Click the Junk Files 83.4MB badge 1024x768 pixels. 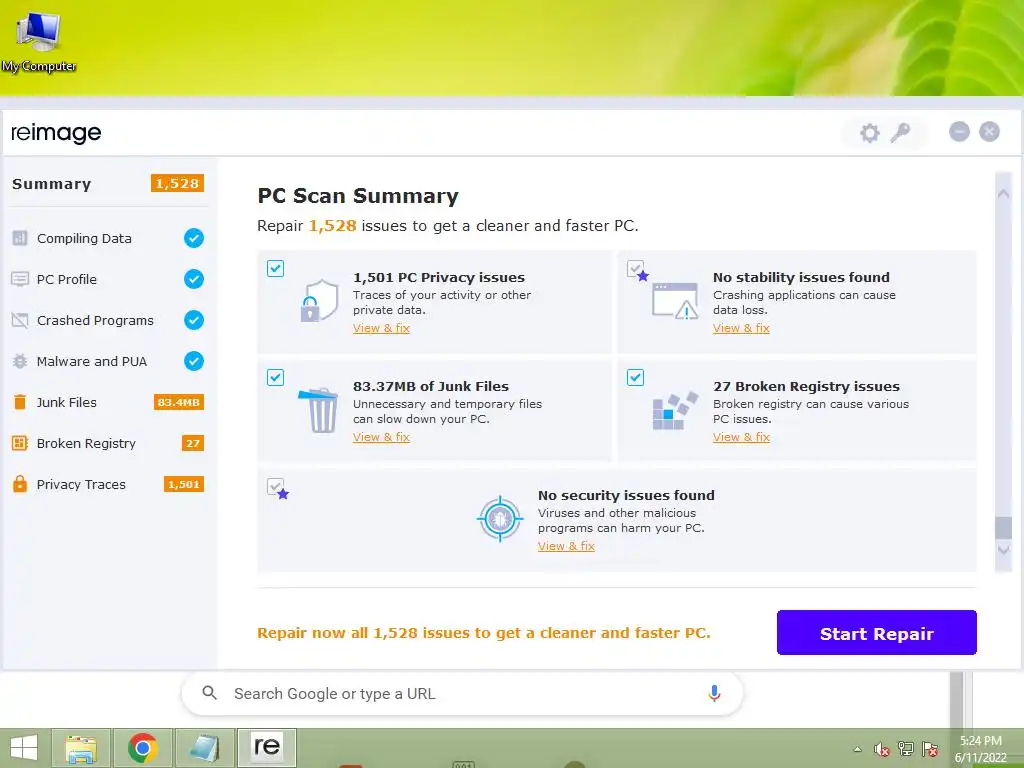[179, 402]
